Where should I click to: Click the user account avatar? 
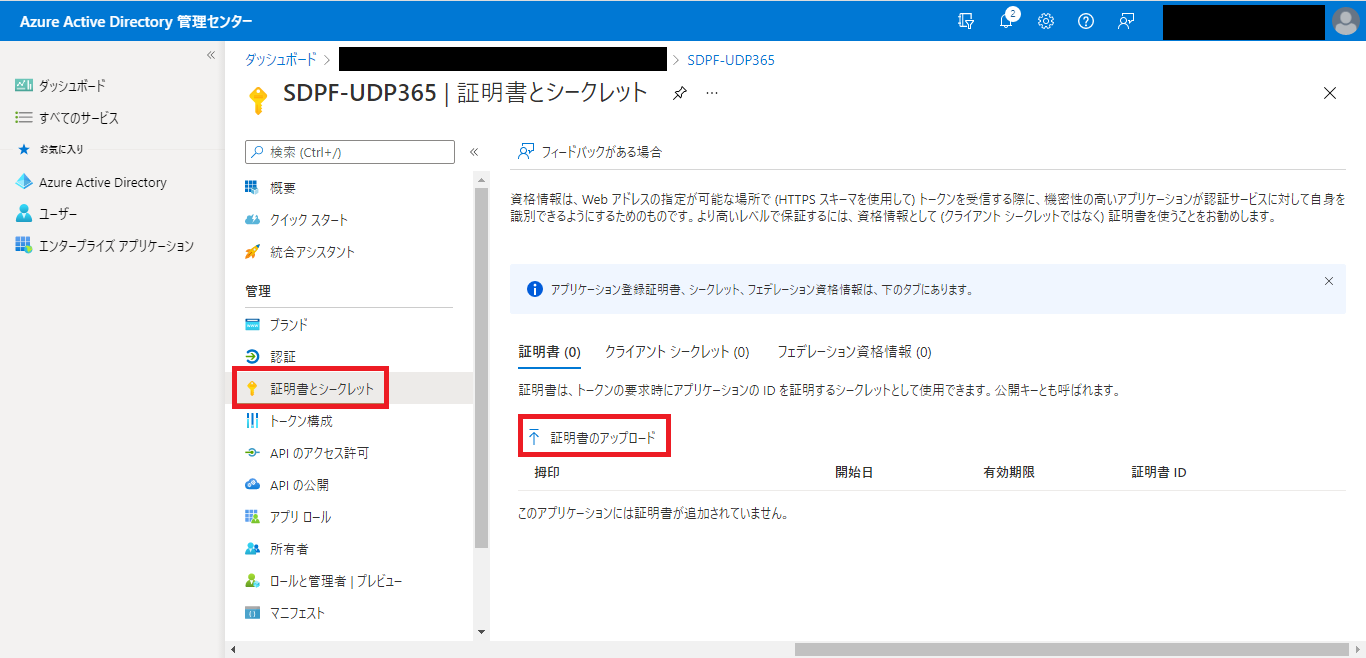(x=1346, y=21)
